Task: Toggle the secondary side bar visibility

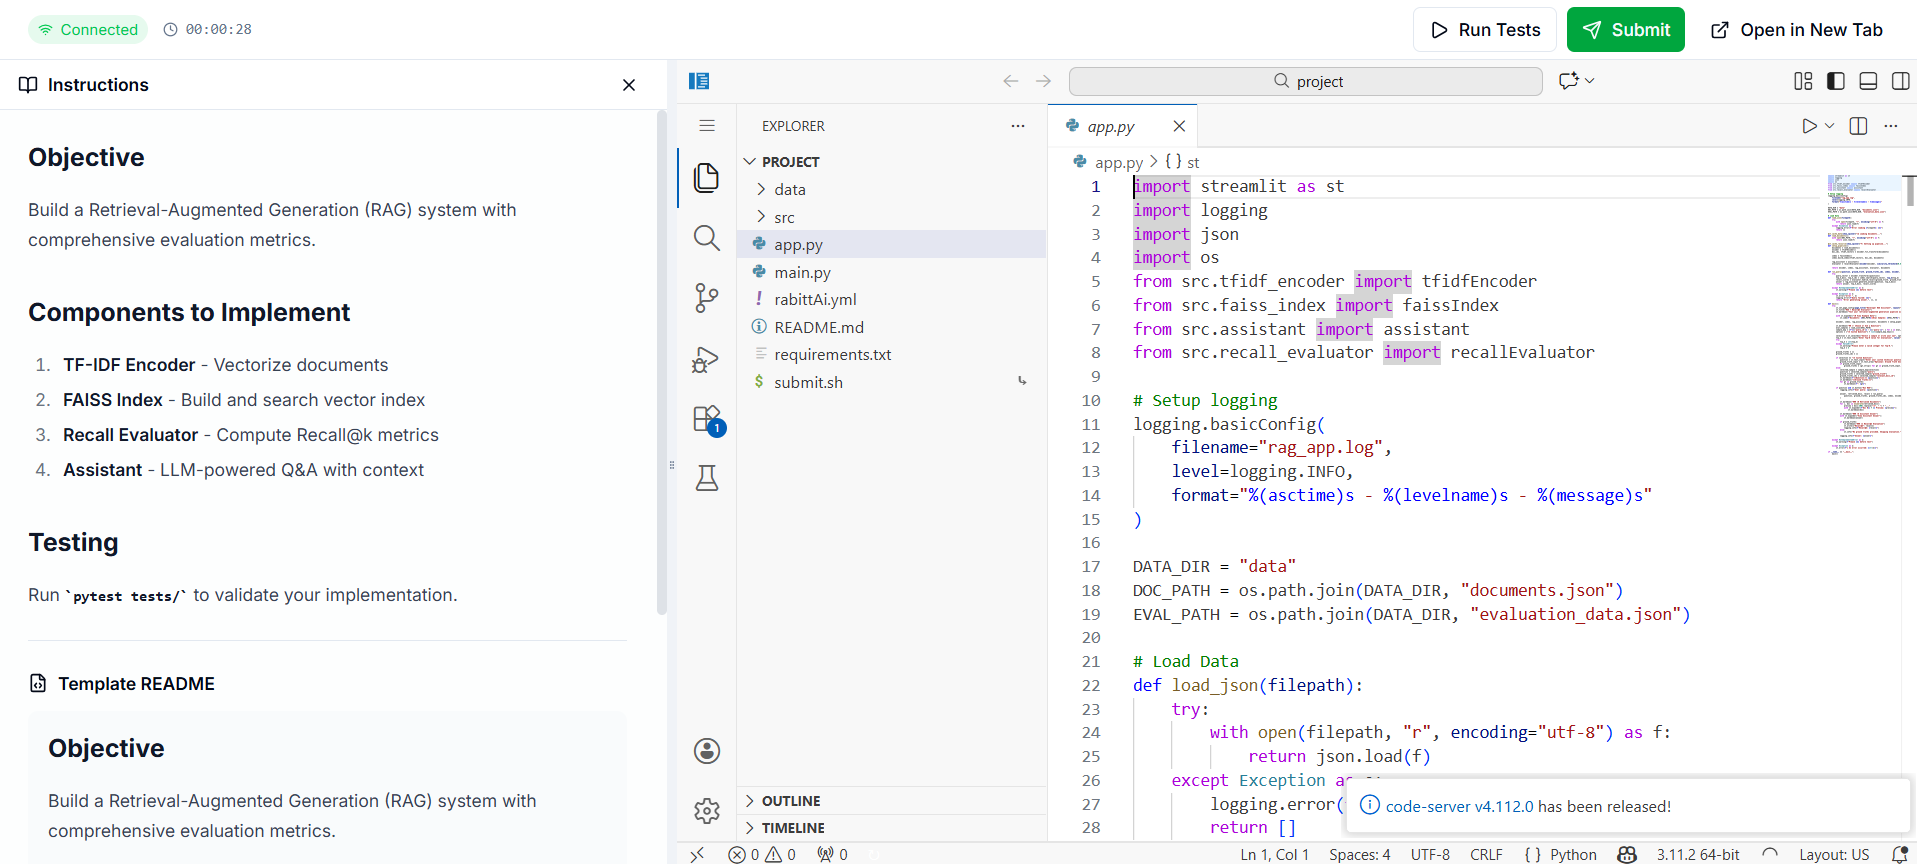Action: click(1900, 81)
